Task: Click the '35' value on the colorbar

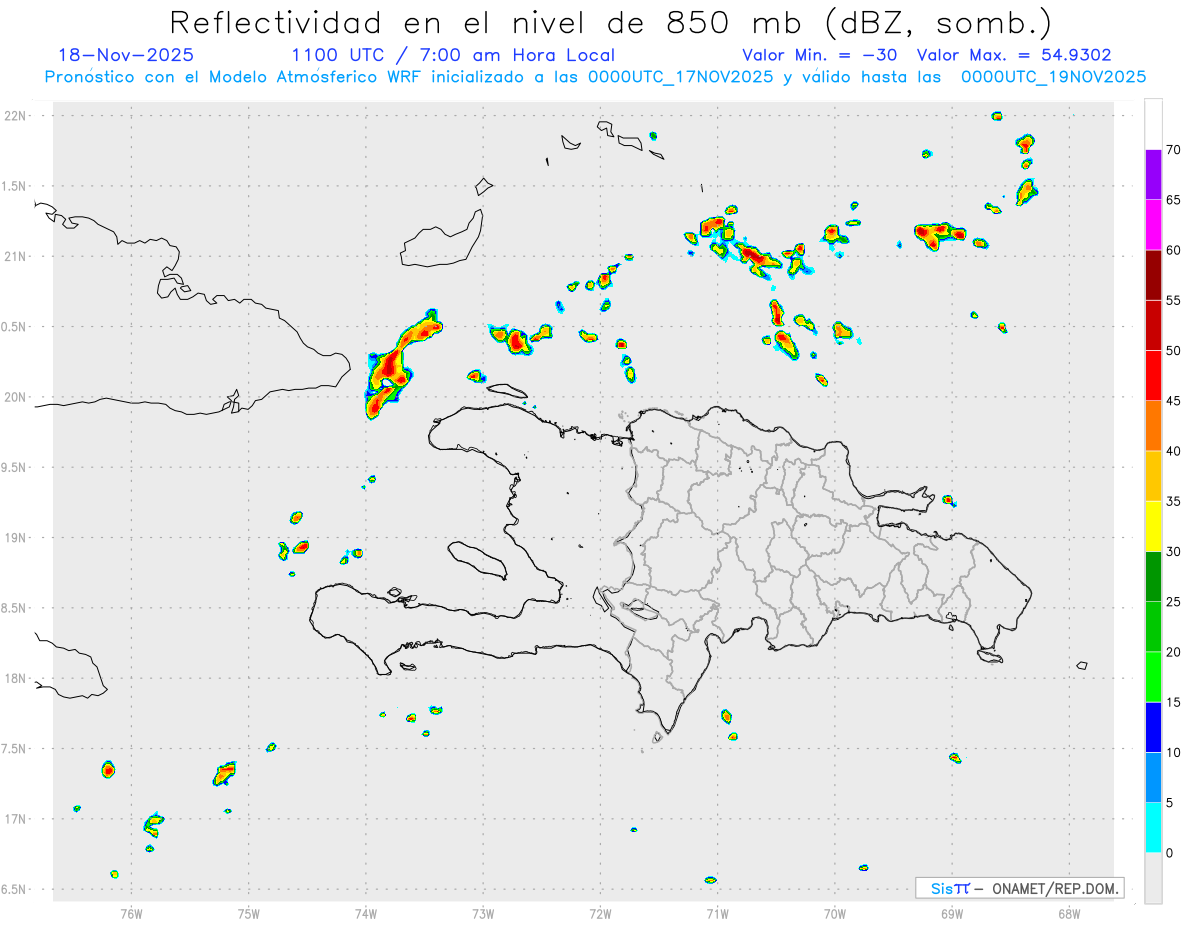Action: point(1174,501)
